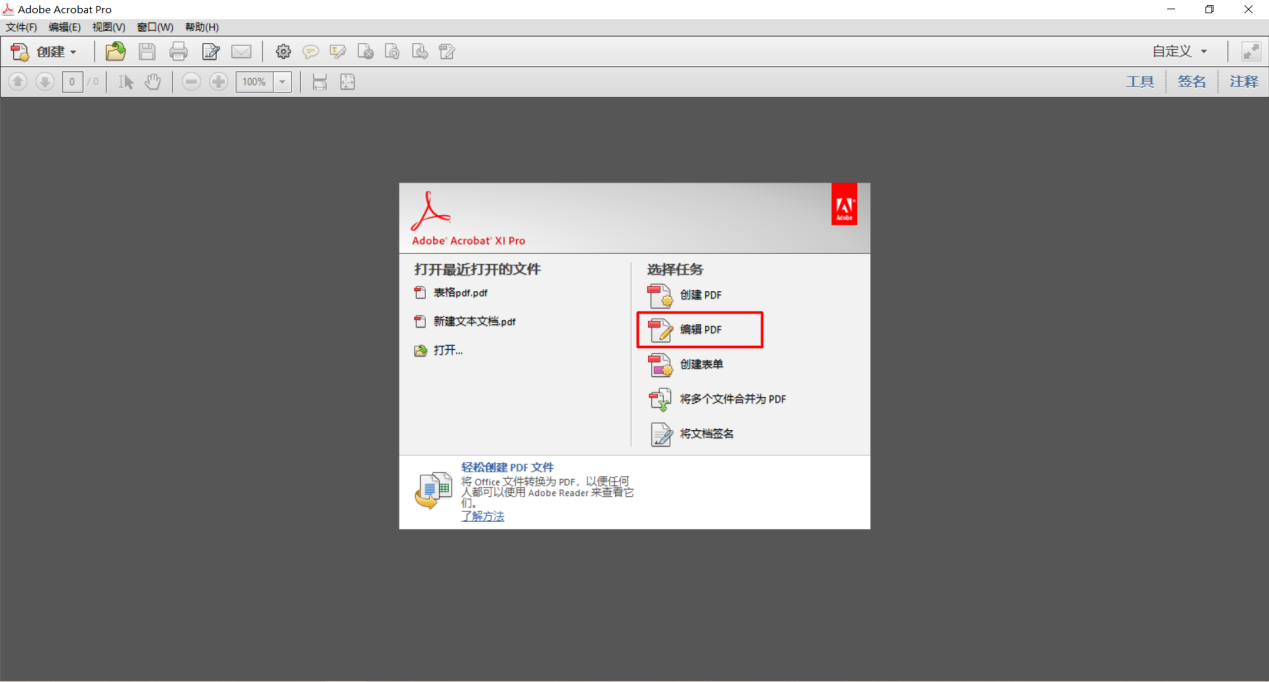
Task: Click the scrolling mode page icon
Action: coord(320,82)
